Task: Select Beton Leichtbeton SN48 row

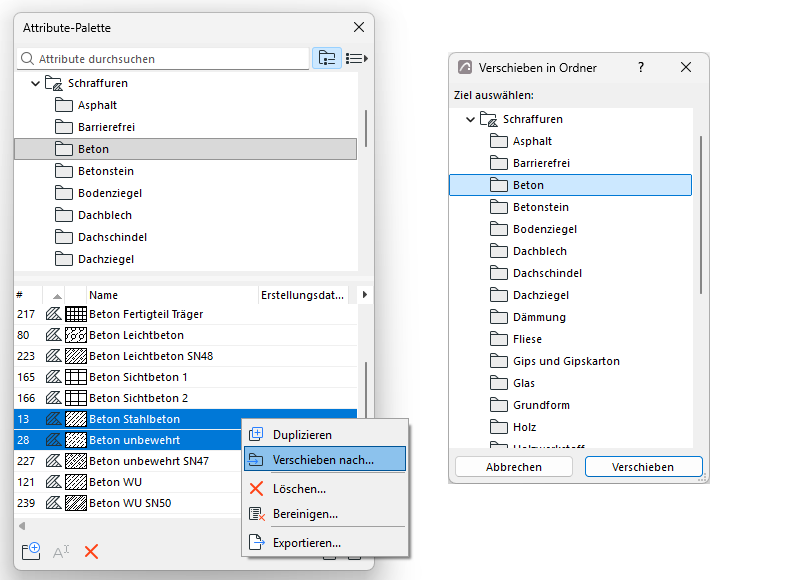Action: pos(186,356)
